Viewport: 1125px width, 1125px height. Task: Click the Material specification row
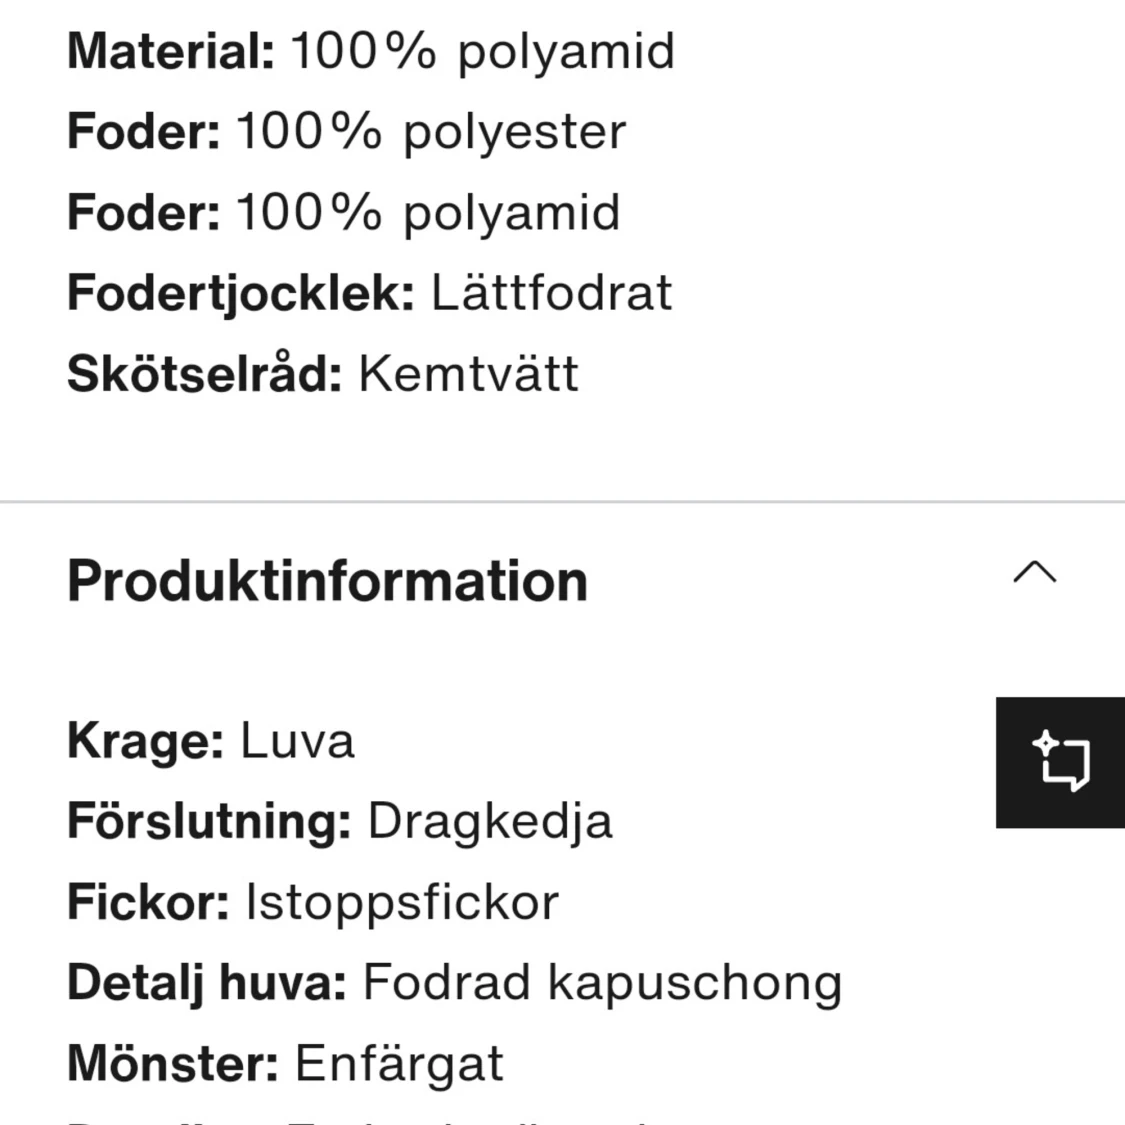tap(370, 51)
